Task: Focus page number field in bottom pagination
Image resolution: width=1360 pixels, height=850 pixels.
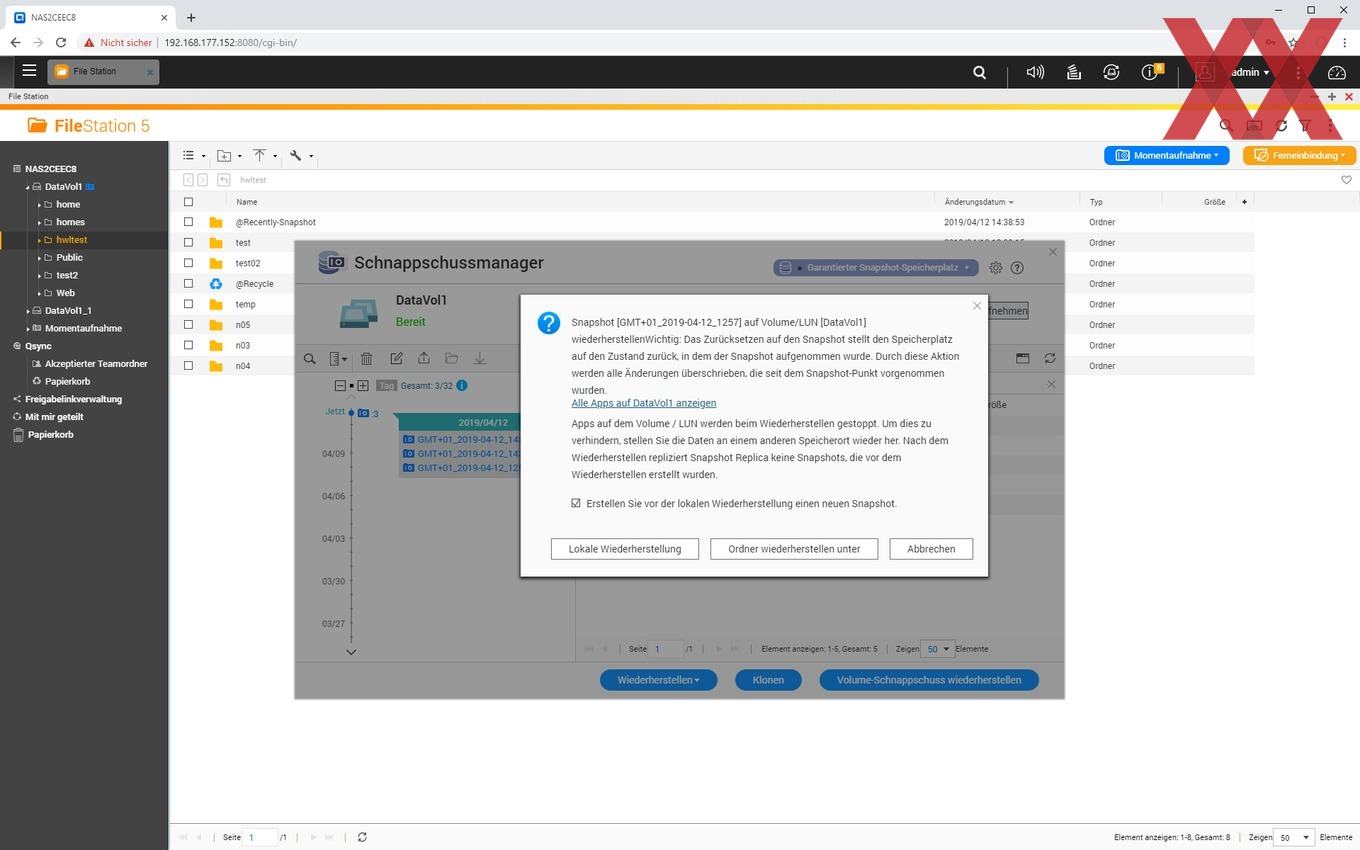Action: pyautogui.click(x=260, y=837)
